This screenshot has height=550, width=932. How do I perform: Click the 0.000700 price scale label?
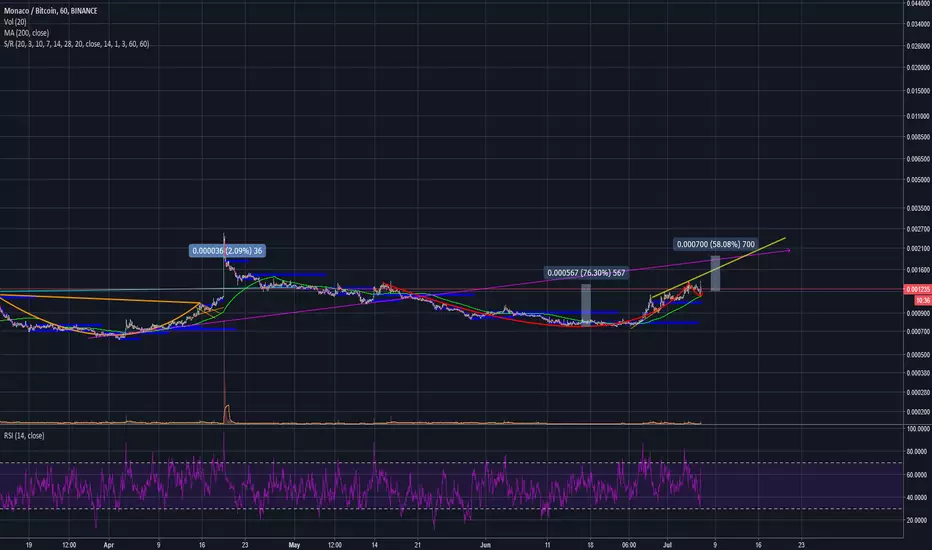[918, 332]
